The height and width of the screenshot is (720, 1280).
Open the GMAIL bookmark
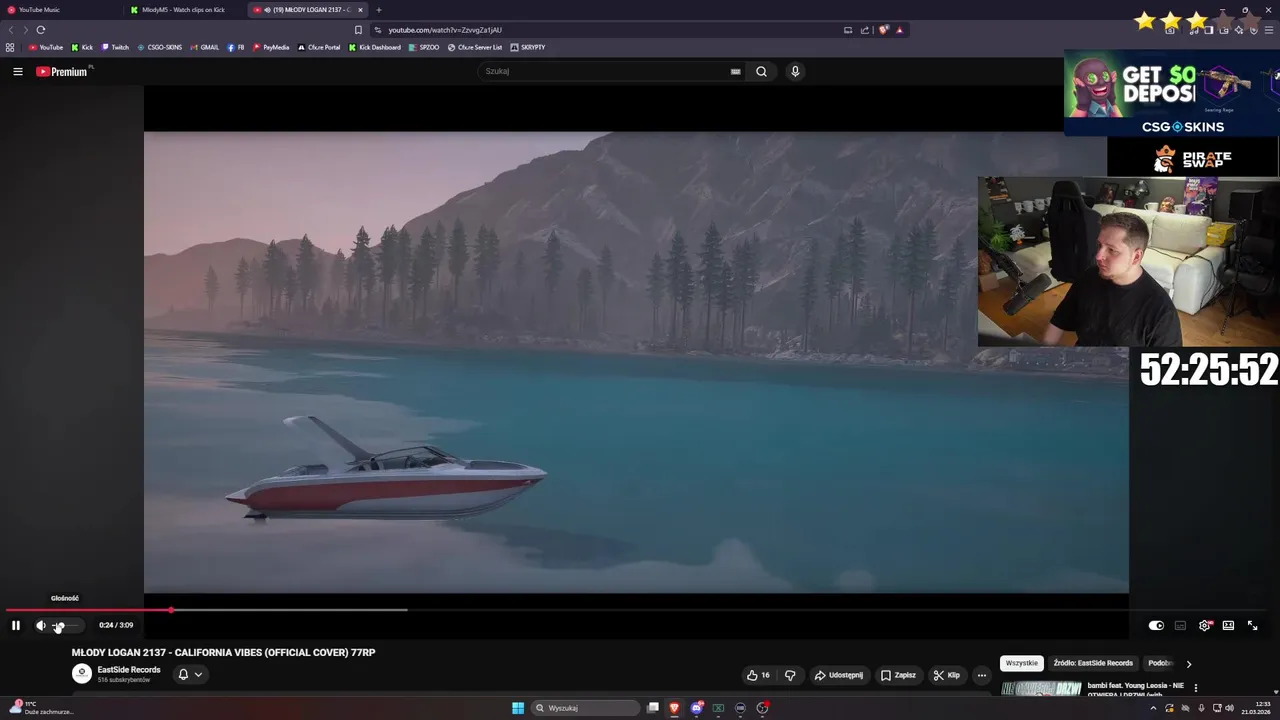coord(205,47)
